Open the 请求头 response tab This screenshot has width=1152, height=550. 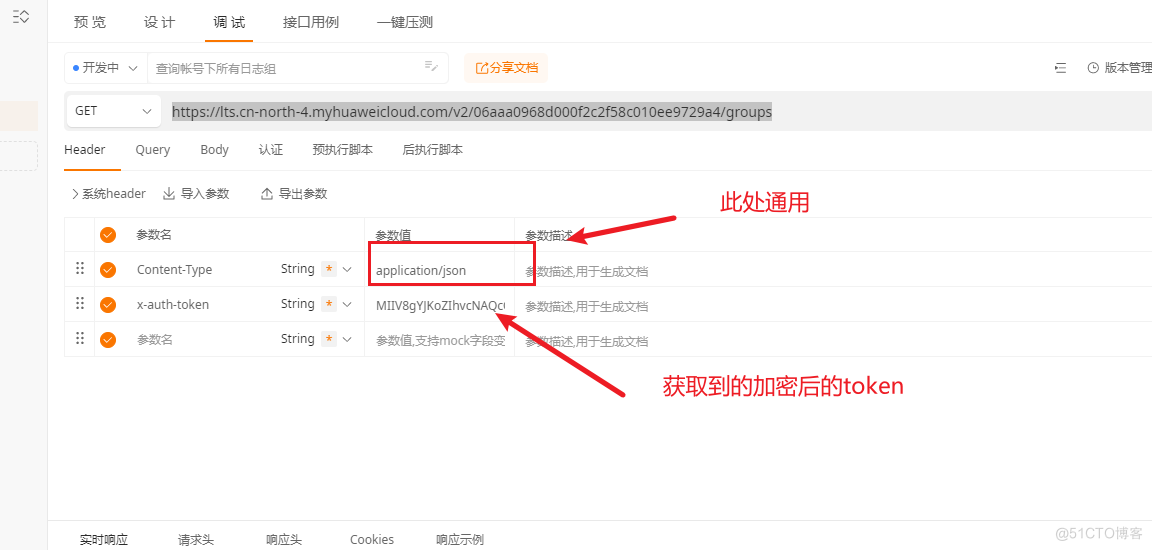(x=196, y=540)
